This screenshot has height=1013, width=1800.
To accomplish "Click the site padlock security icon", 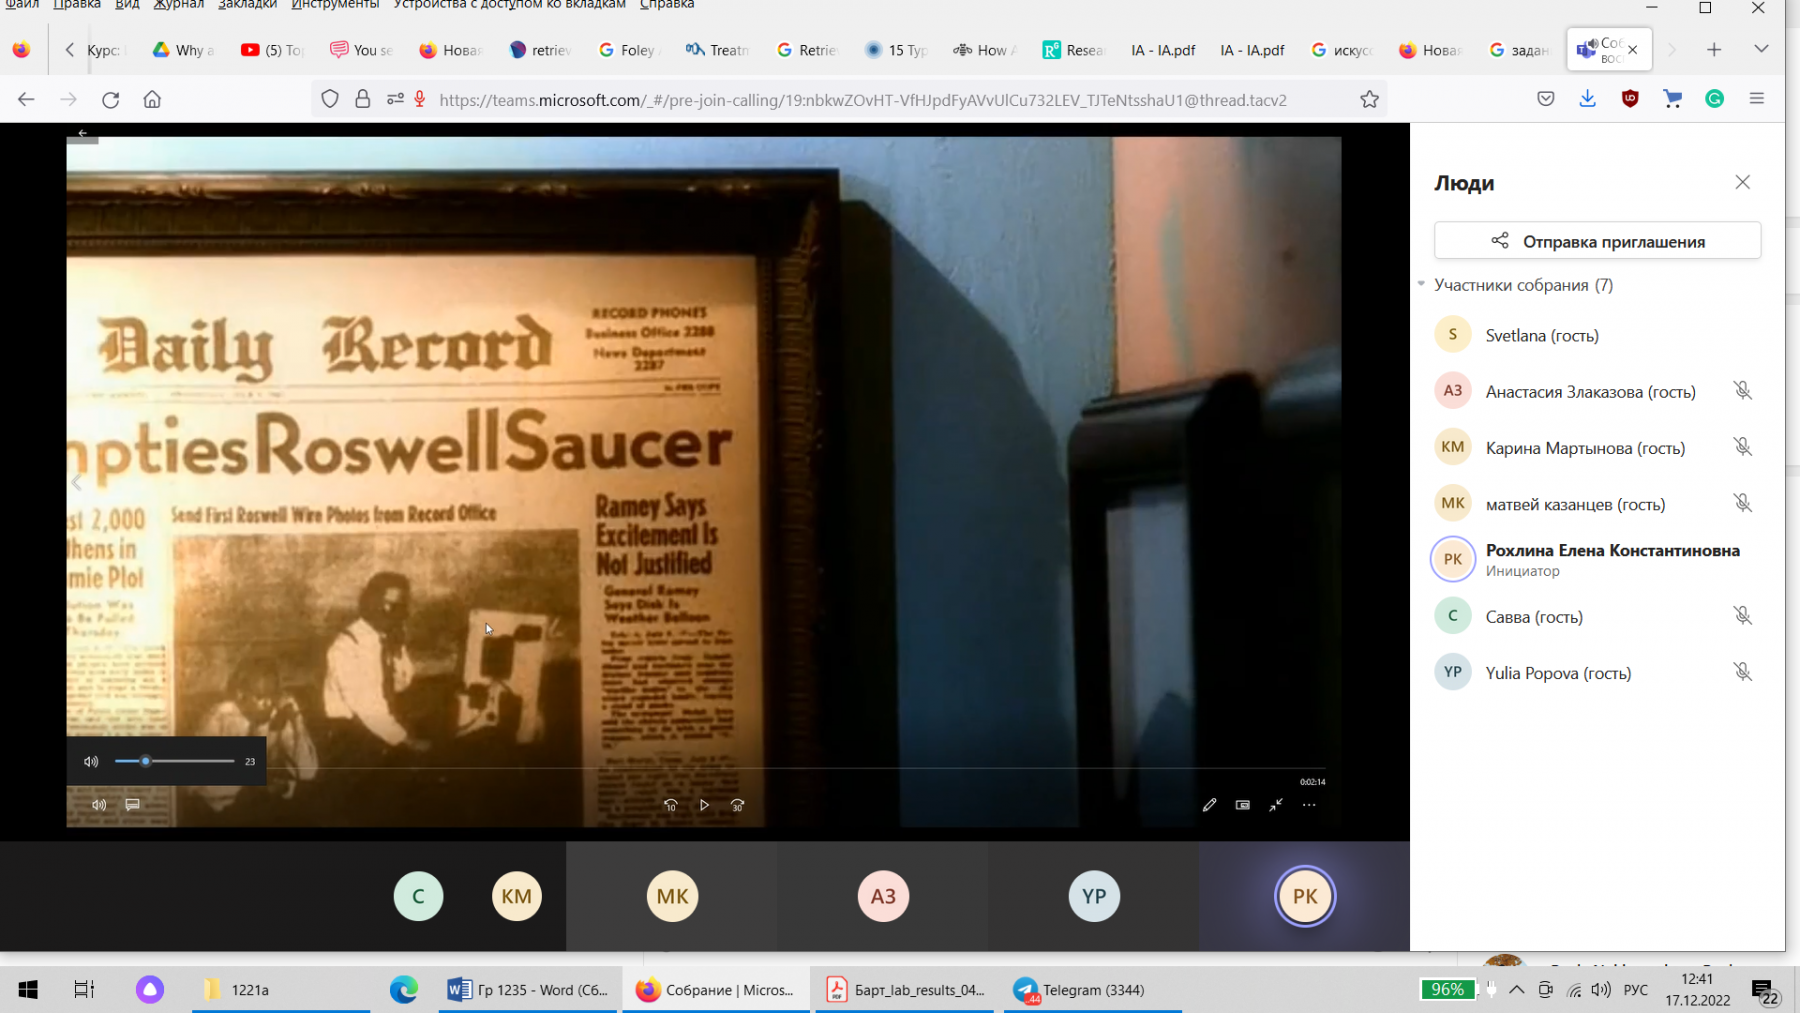I will [362, 99].
